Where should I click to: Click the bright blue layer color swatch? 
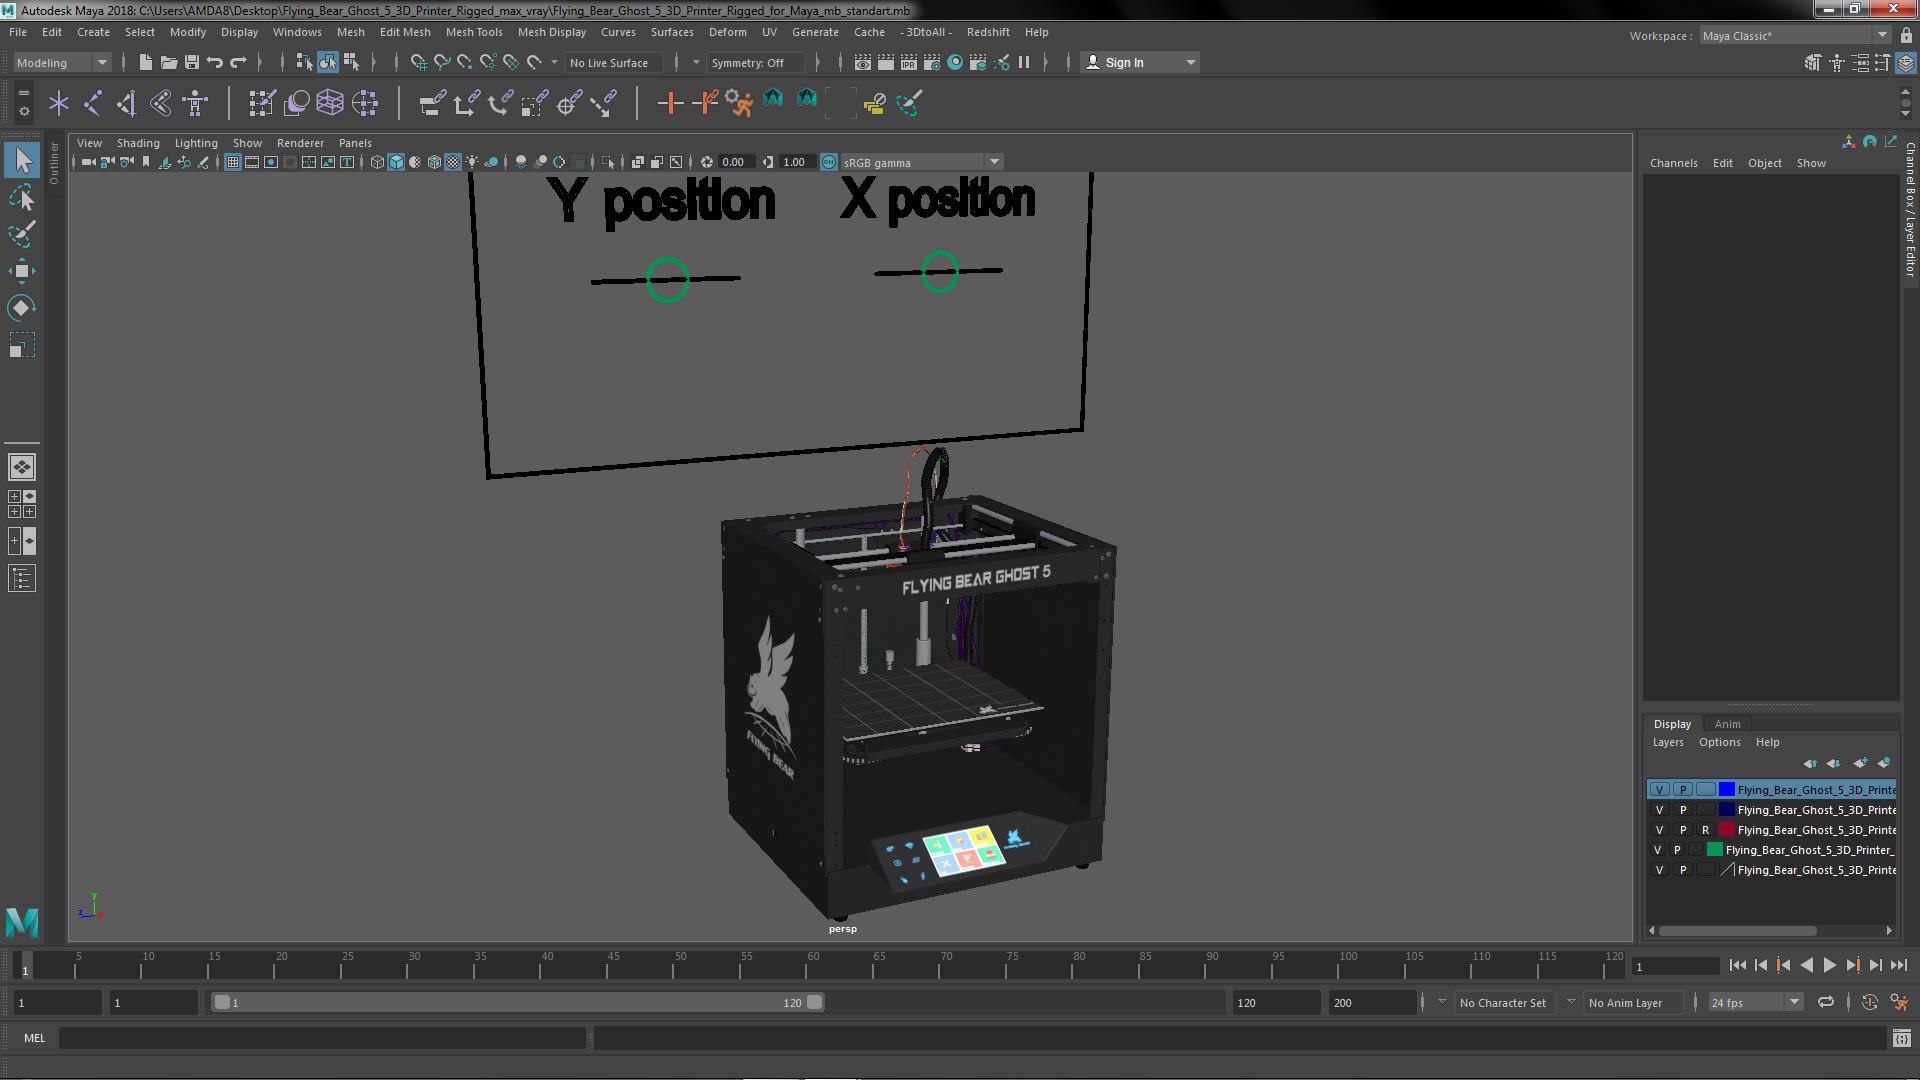[x=1726, y=789]
